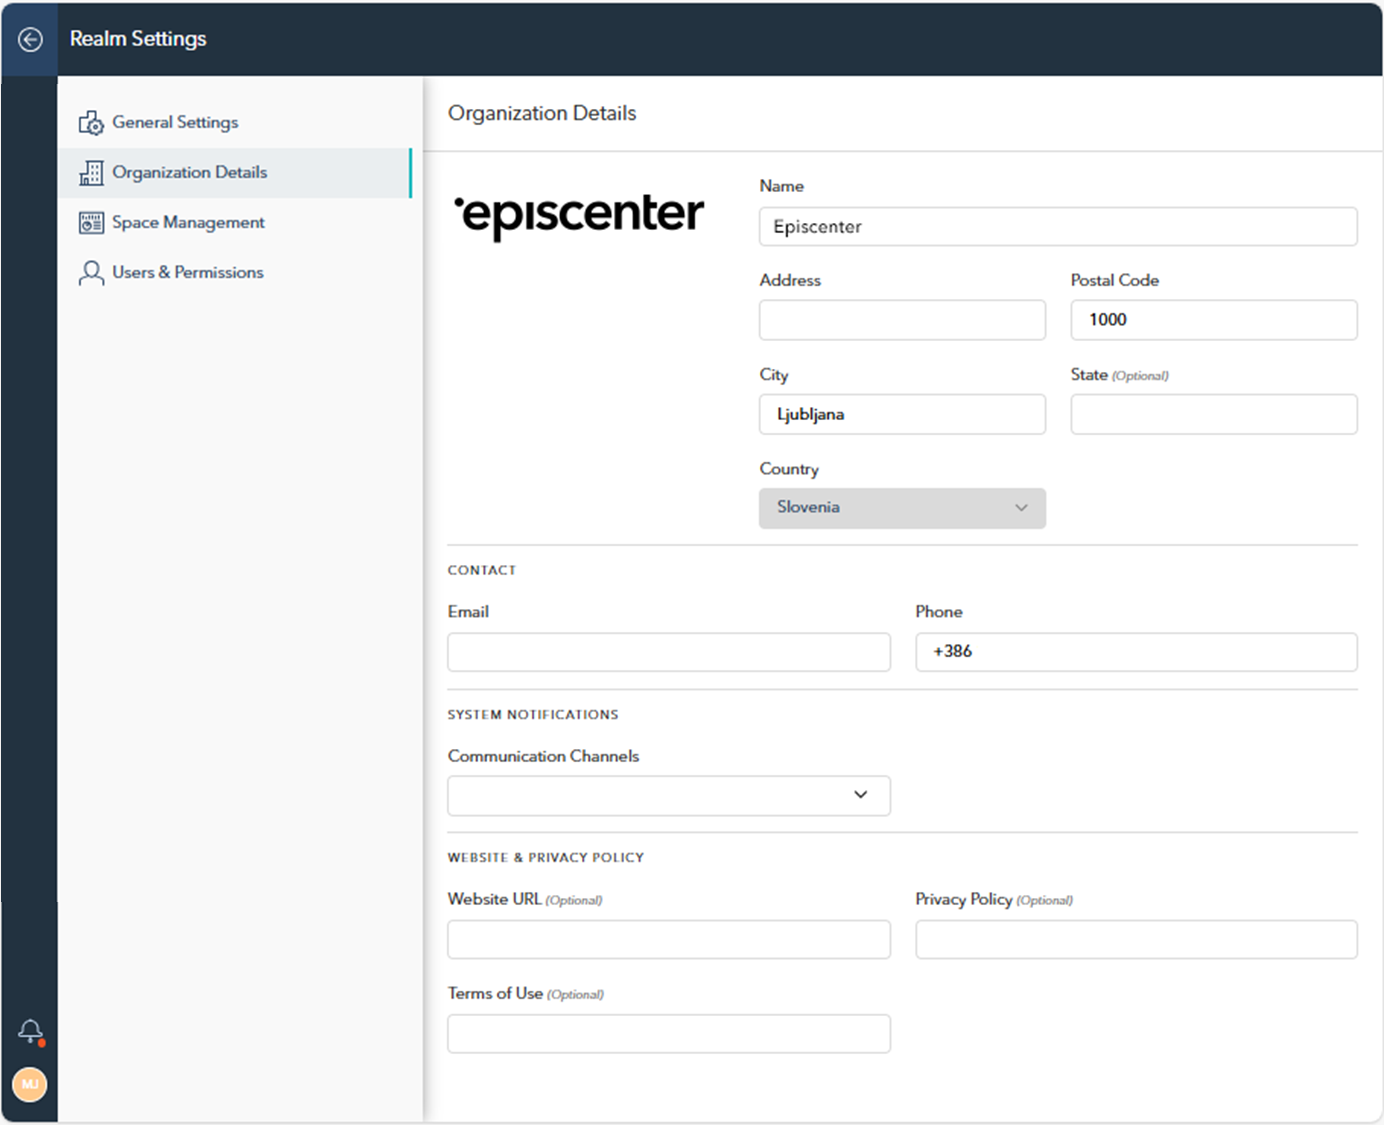The image size is (1384, 1125).
Task: Click the Space Management icon
Action: tap(91, 223)
